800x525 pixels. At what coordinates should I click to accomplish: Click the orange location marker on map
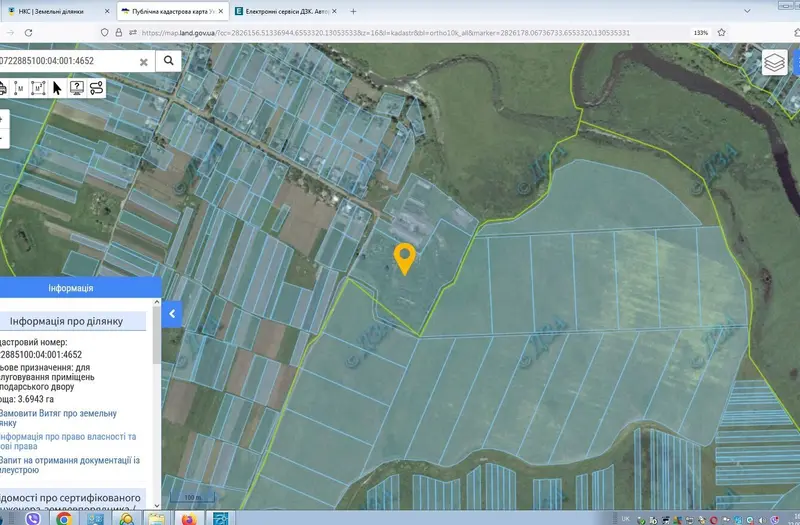point(405,259)
